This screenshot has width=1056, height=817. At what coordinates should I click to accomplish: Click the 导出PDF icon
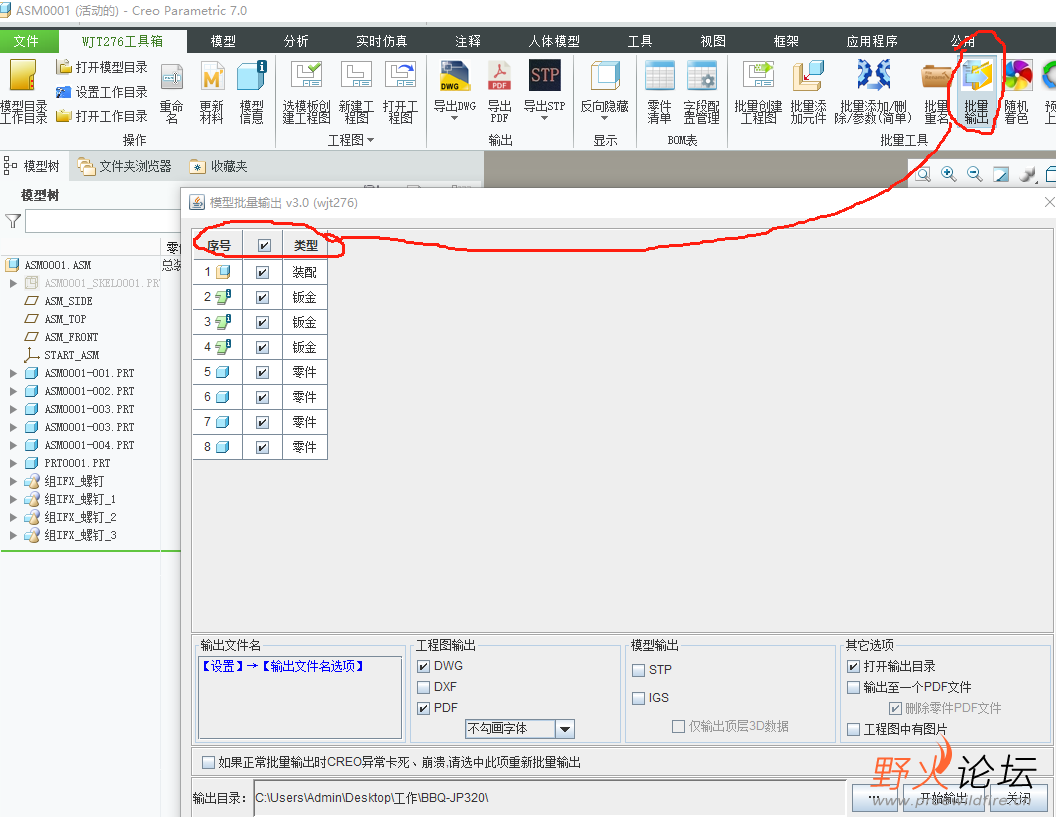[x=500, y=75]
